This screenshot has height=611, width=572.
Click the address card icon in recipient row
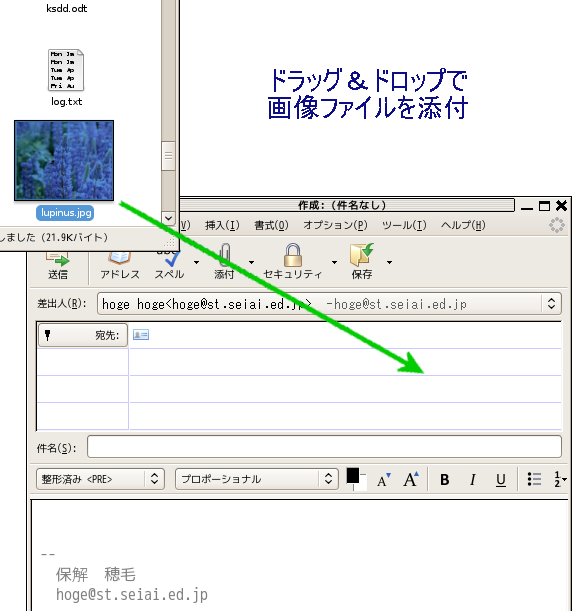141,335
